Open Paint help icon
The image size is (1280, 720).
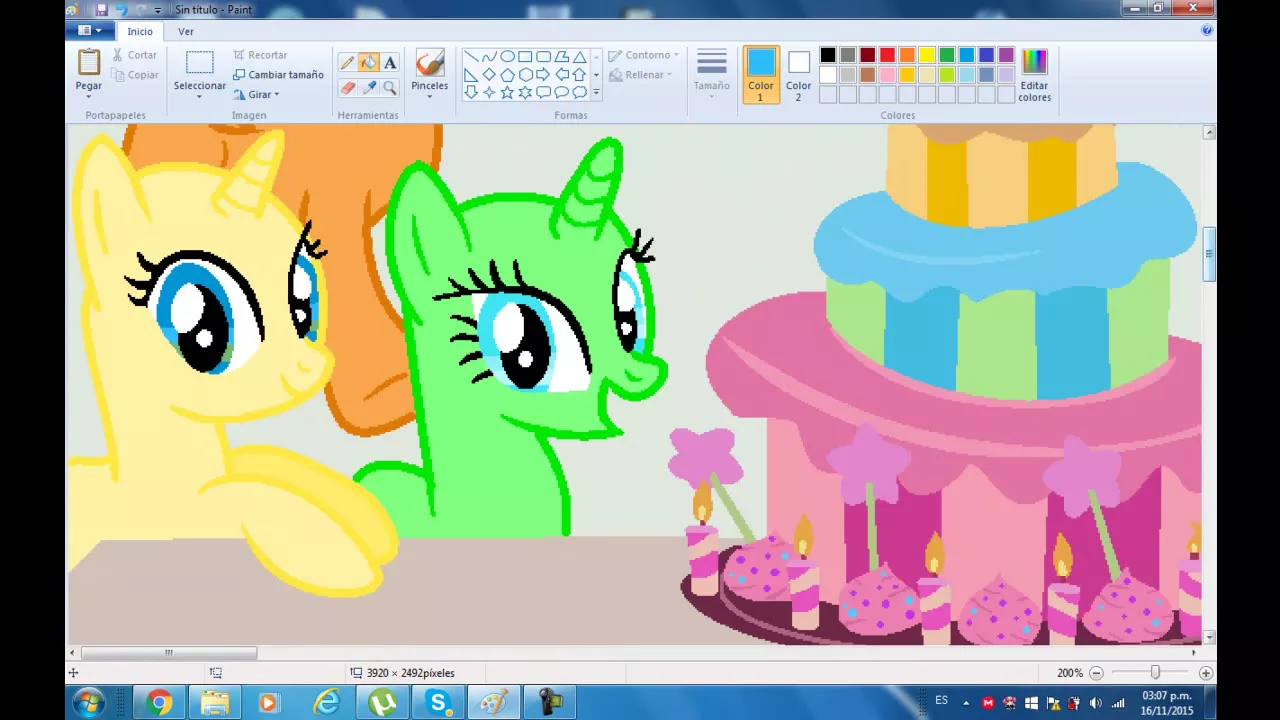tap(1207, 31)
